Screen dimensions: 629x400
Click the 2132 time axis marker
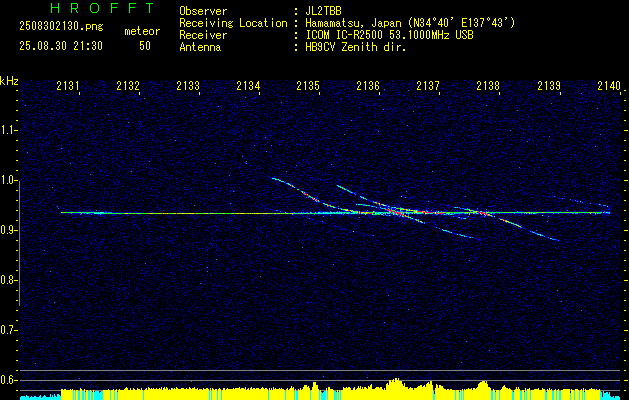(128, 85)
